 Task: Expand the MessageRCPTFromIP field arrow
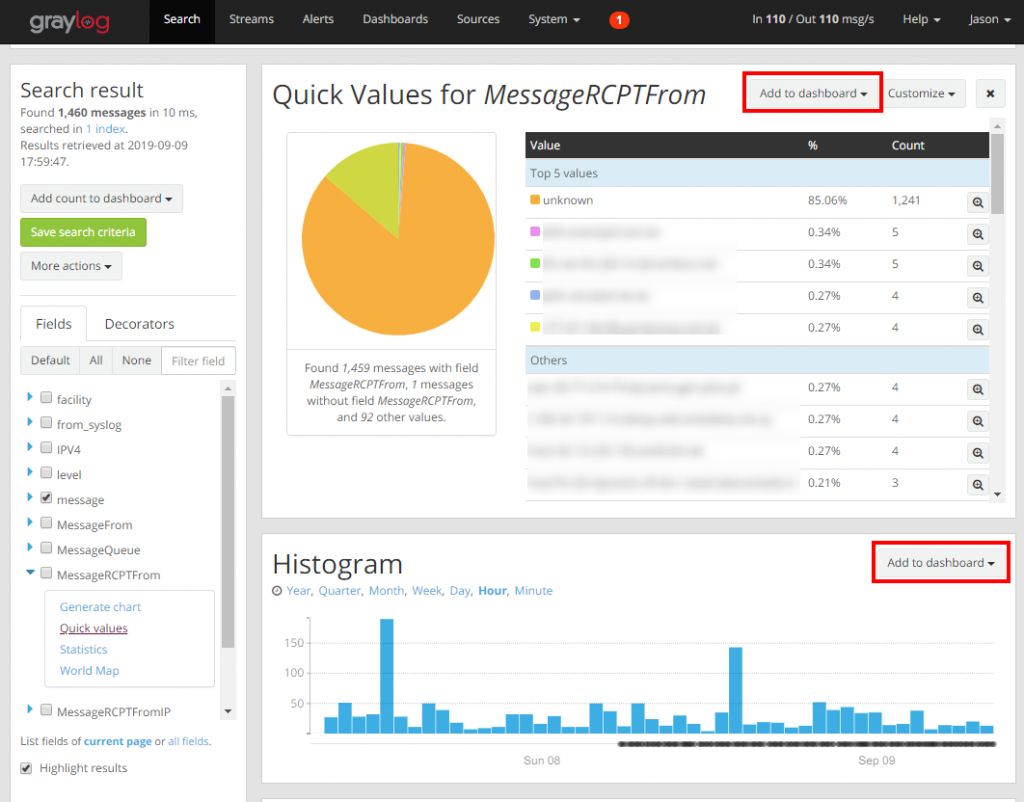(x=29, y=709)
